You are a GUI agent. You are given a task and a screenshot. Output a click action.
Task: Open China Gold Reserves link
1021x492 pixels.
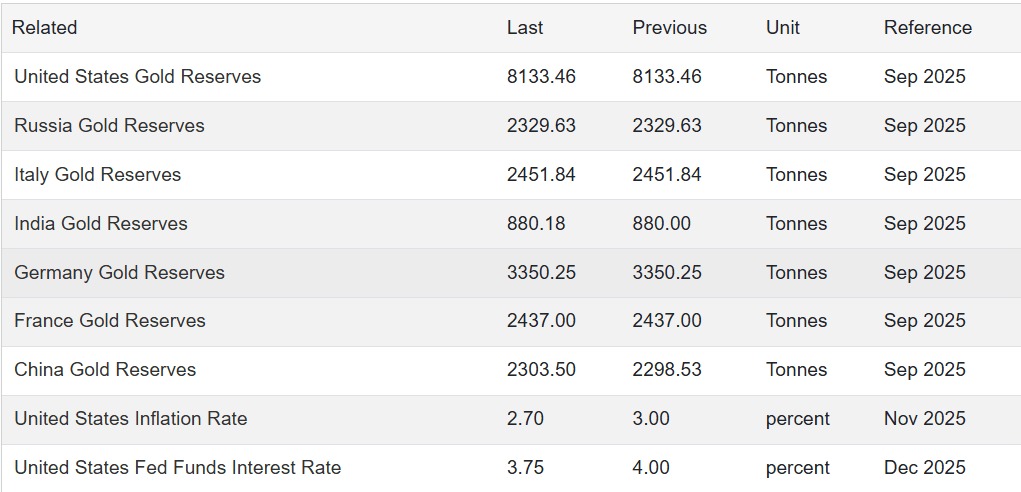(105, 370)
